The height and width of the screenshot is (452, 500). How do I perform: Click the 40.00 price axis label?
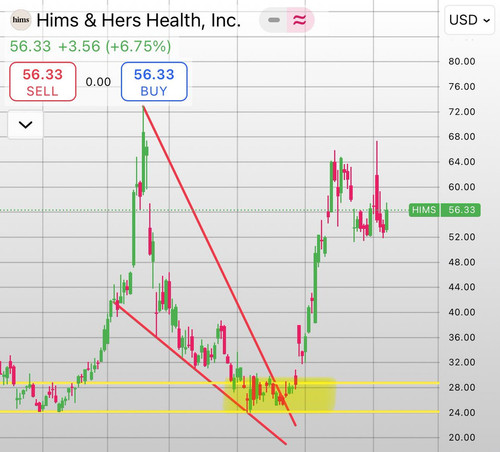tap(462, 312)
